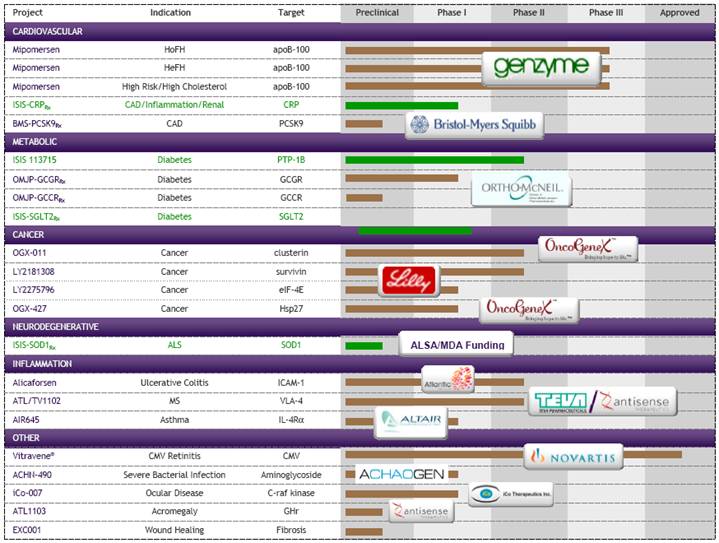Click the OncoGenex logo beside OGX-427
719x543 pixels.
529,310
